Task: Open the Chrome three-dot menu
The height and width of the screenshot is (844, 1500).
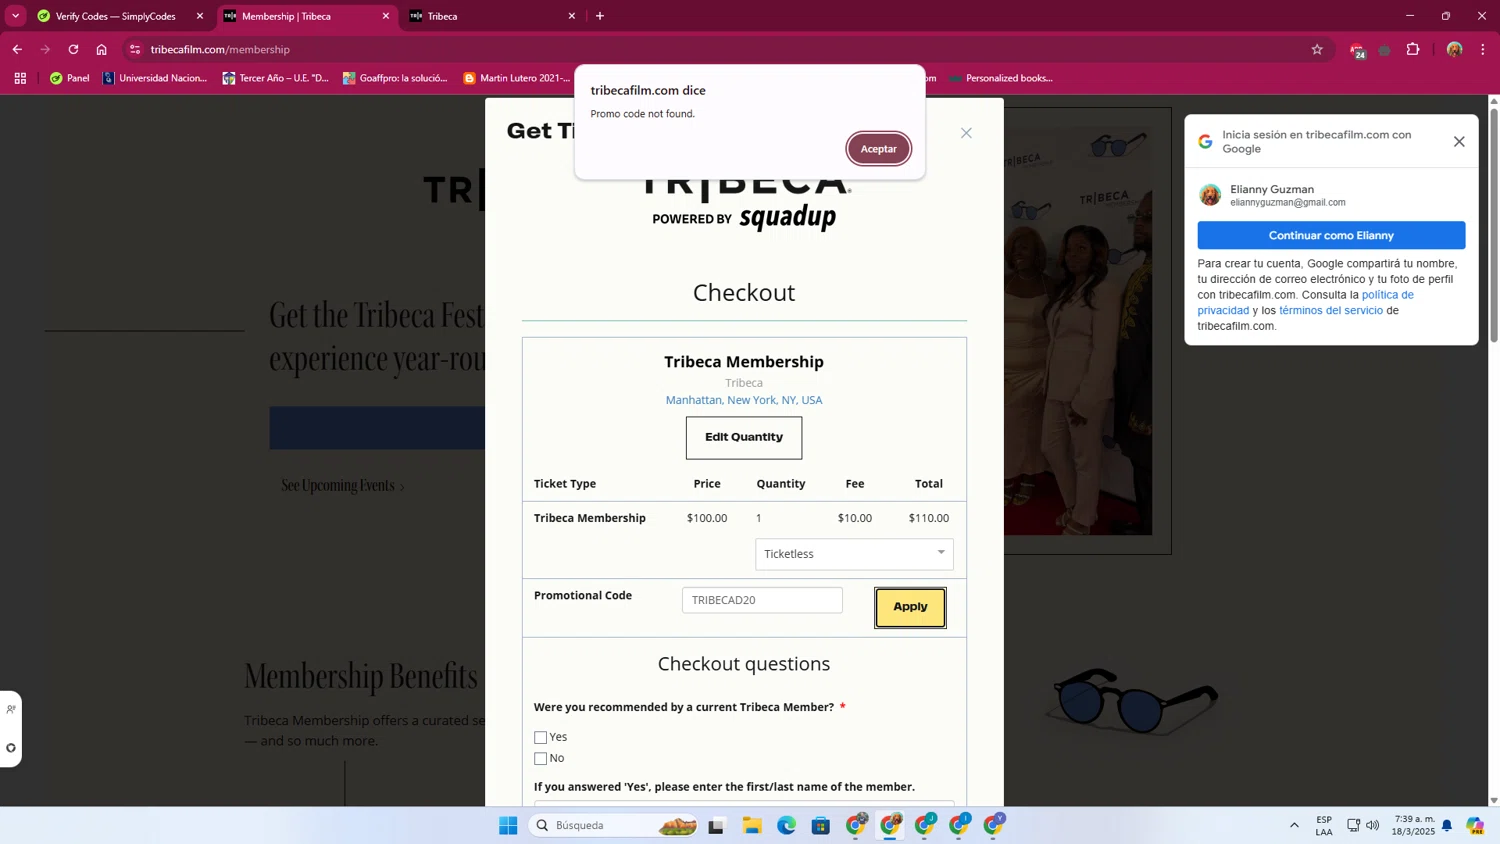Action: click(1483, 49)
